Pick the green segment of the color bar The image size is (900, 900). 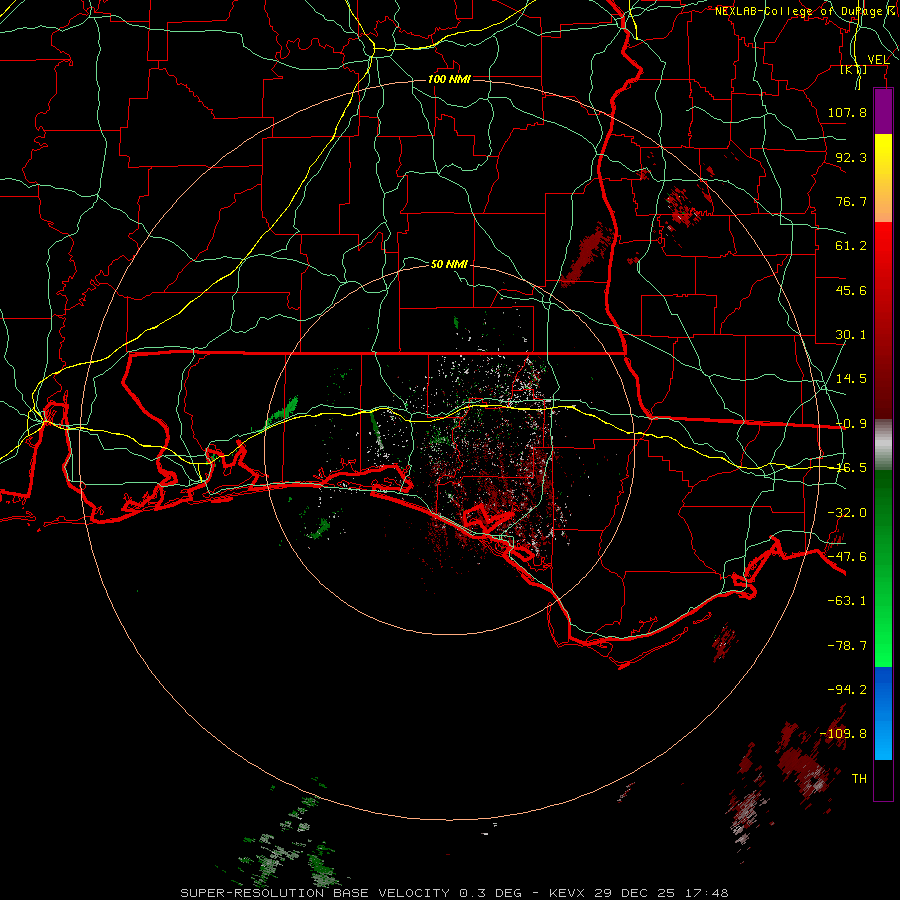[x=883, y=568]
